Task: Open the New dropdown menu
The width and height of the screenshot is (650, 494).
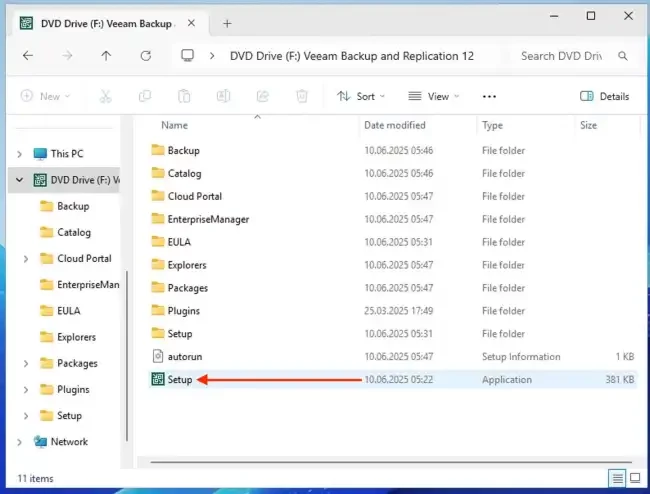Action: point(46,96)
